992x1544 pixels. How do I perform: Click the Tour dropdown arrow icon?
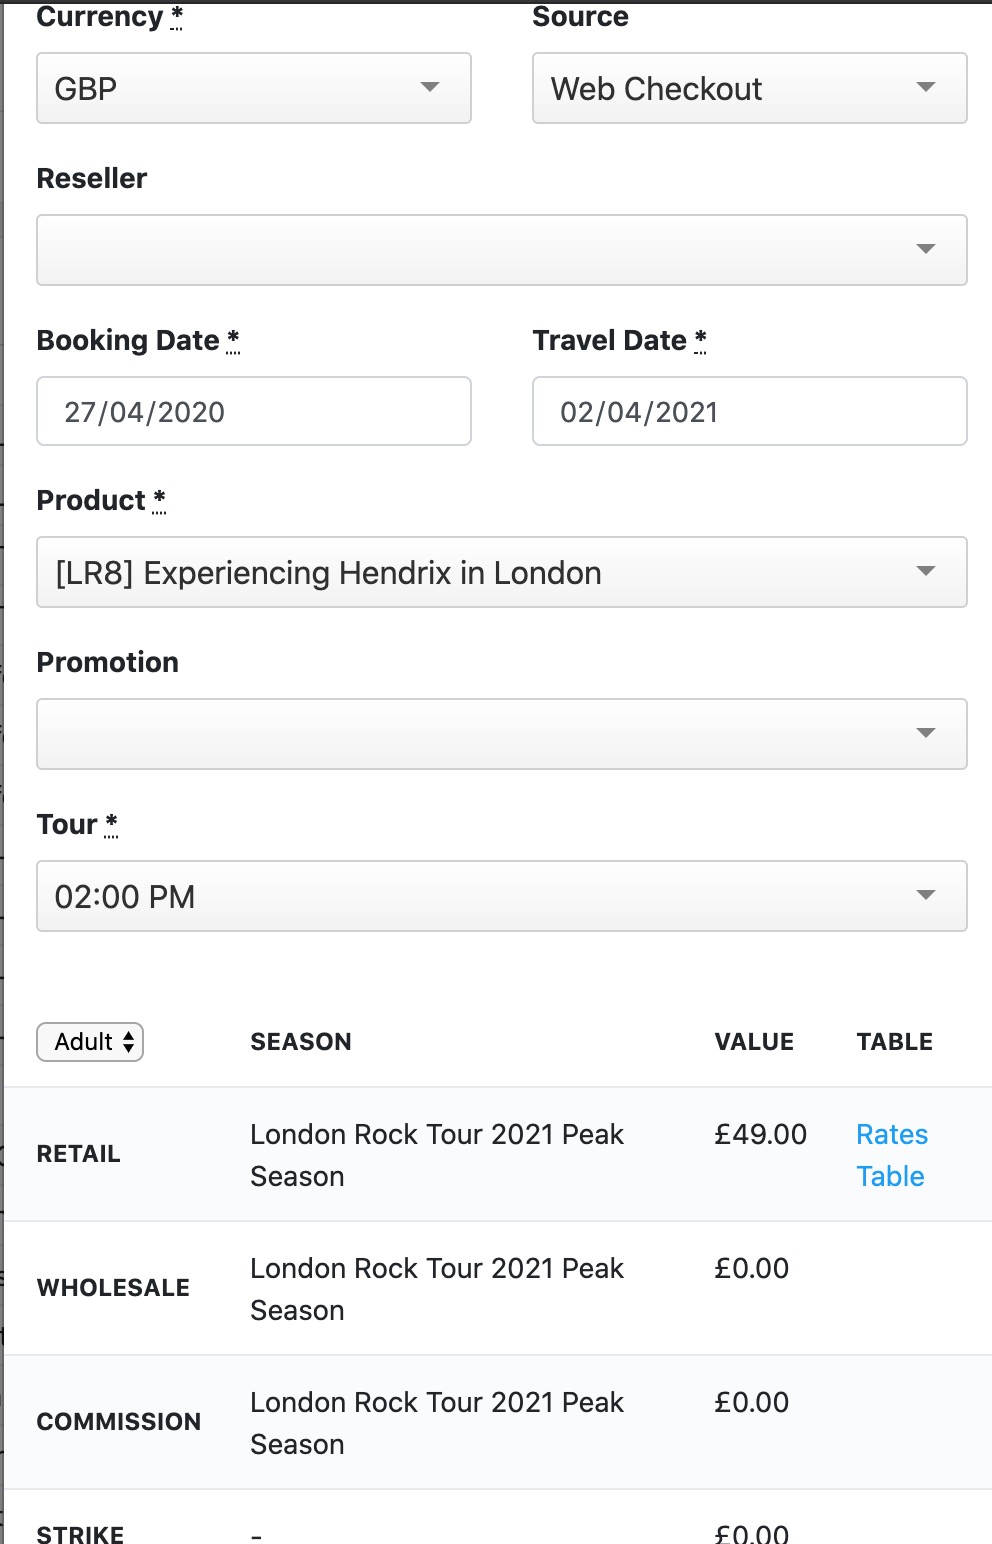926,895
